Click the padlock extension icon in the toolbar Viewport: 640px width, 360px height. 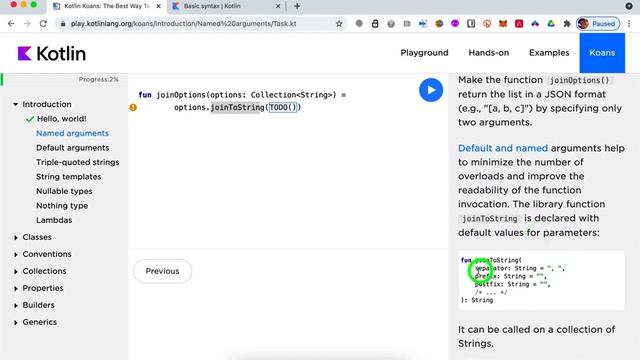coord(375,24)
